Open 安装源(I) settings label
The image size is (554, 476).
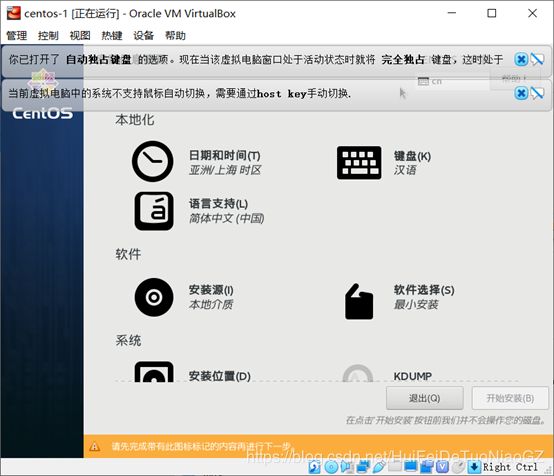tap(211, 290)
